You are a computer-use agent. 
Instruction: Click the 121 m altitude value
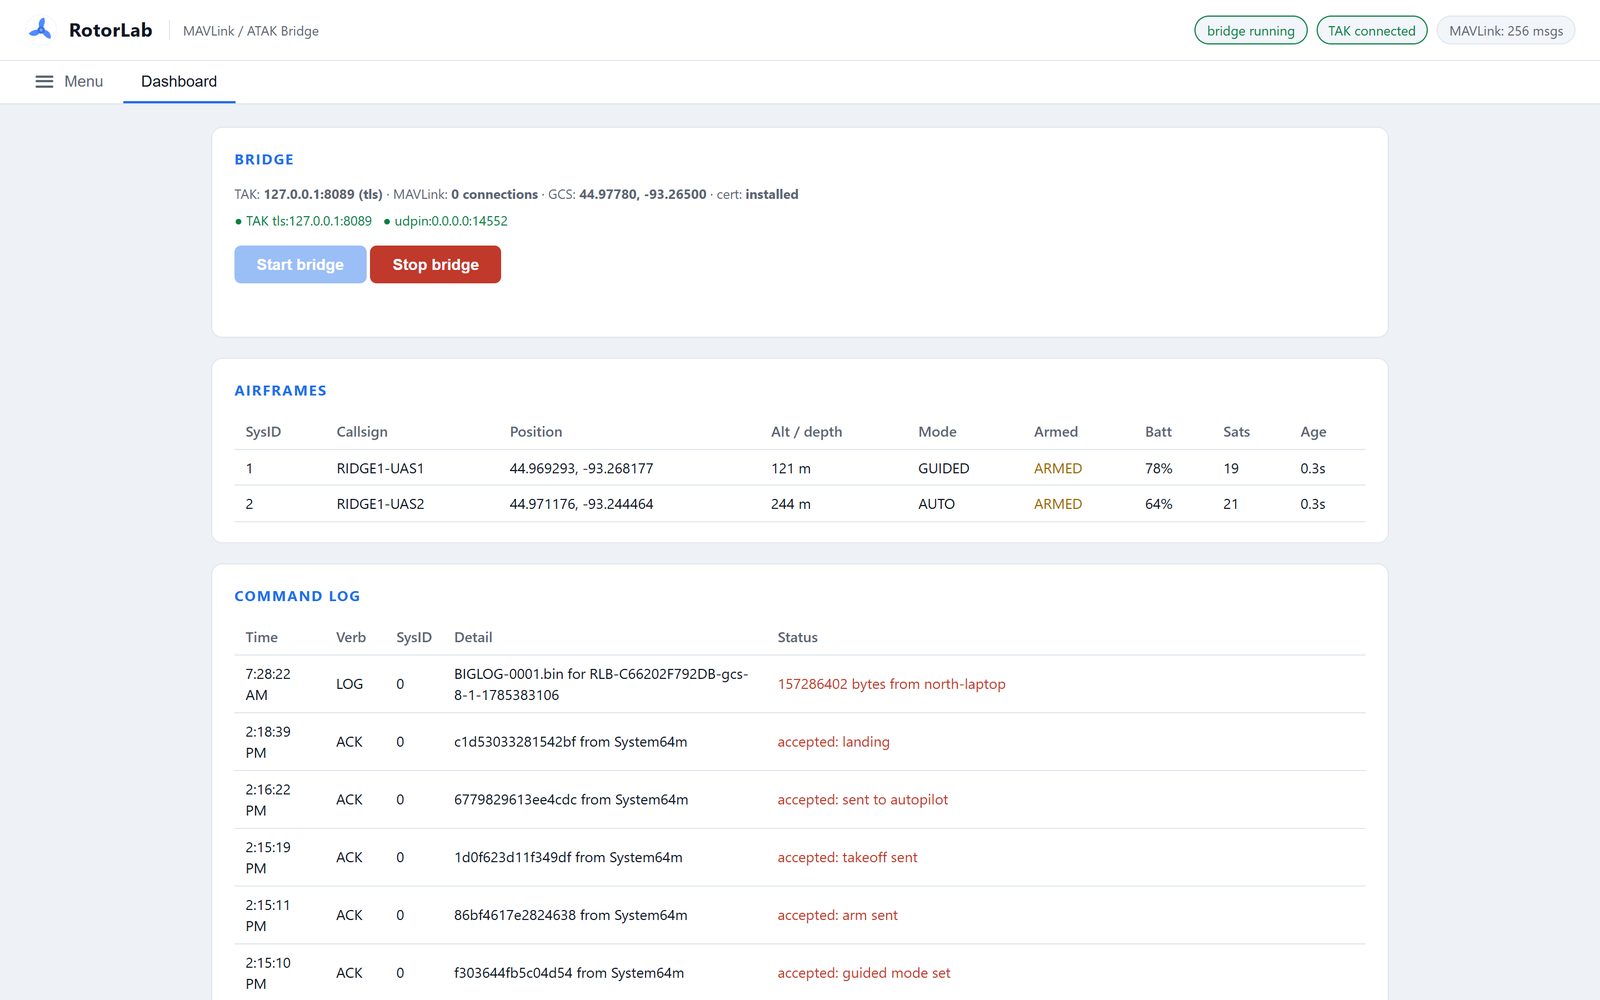coord(790,468)
